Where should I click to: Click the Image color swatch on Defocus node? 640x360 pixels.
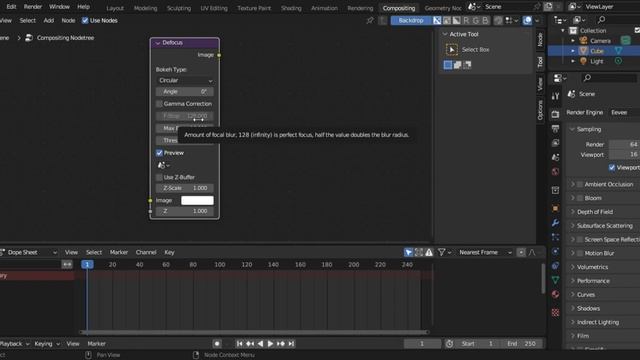pos(197,200)
